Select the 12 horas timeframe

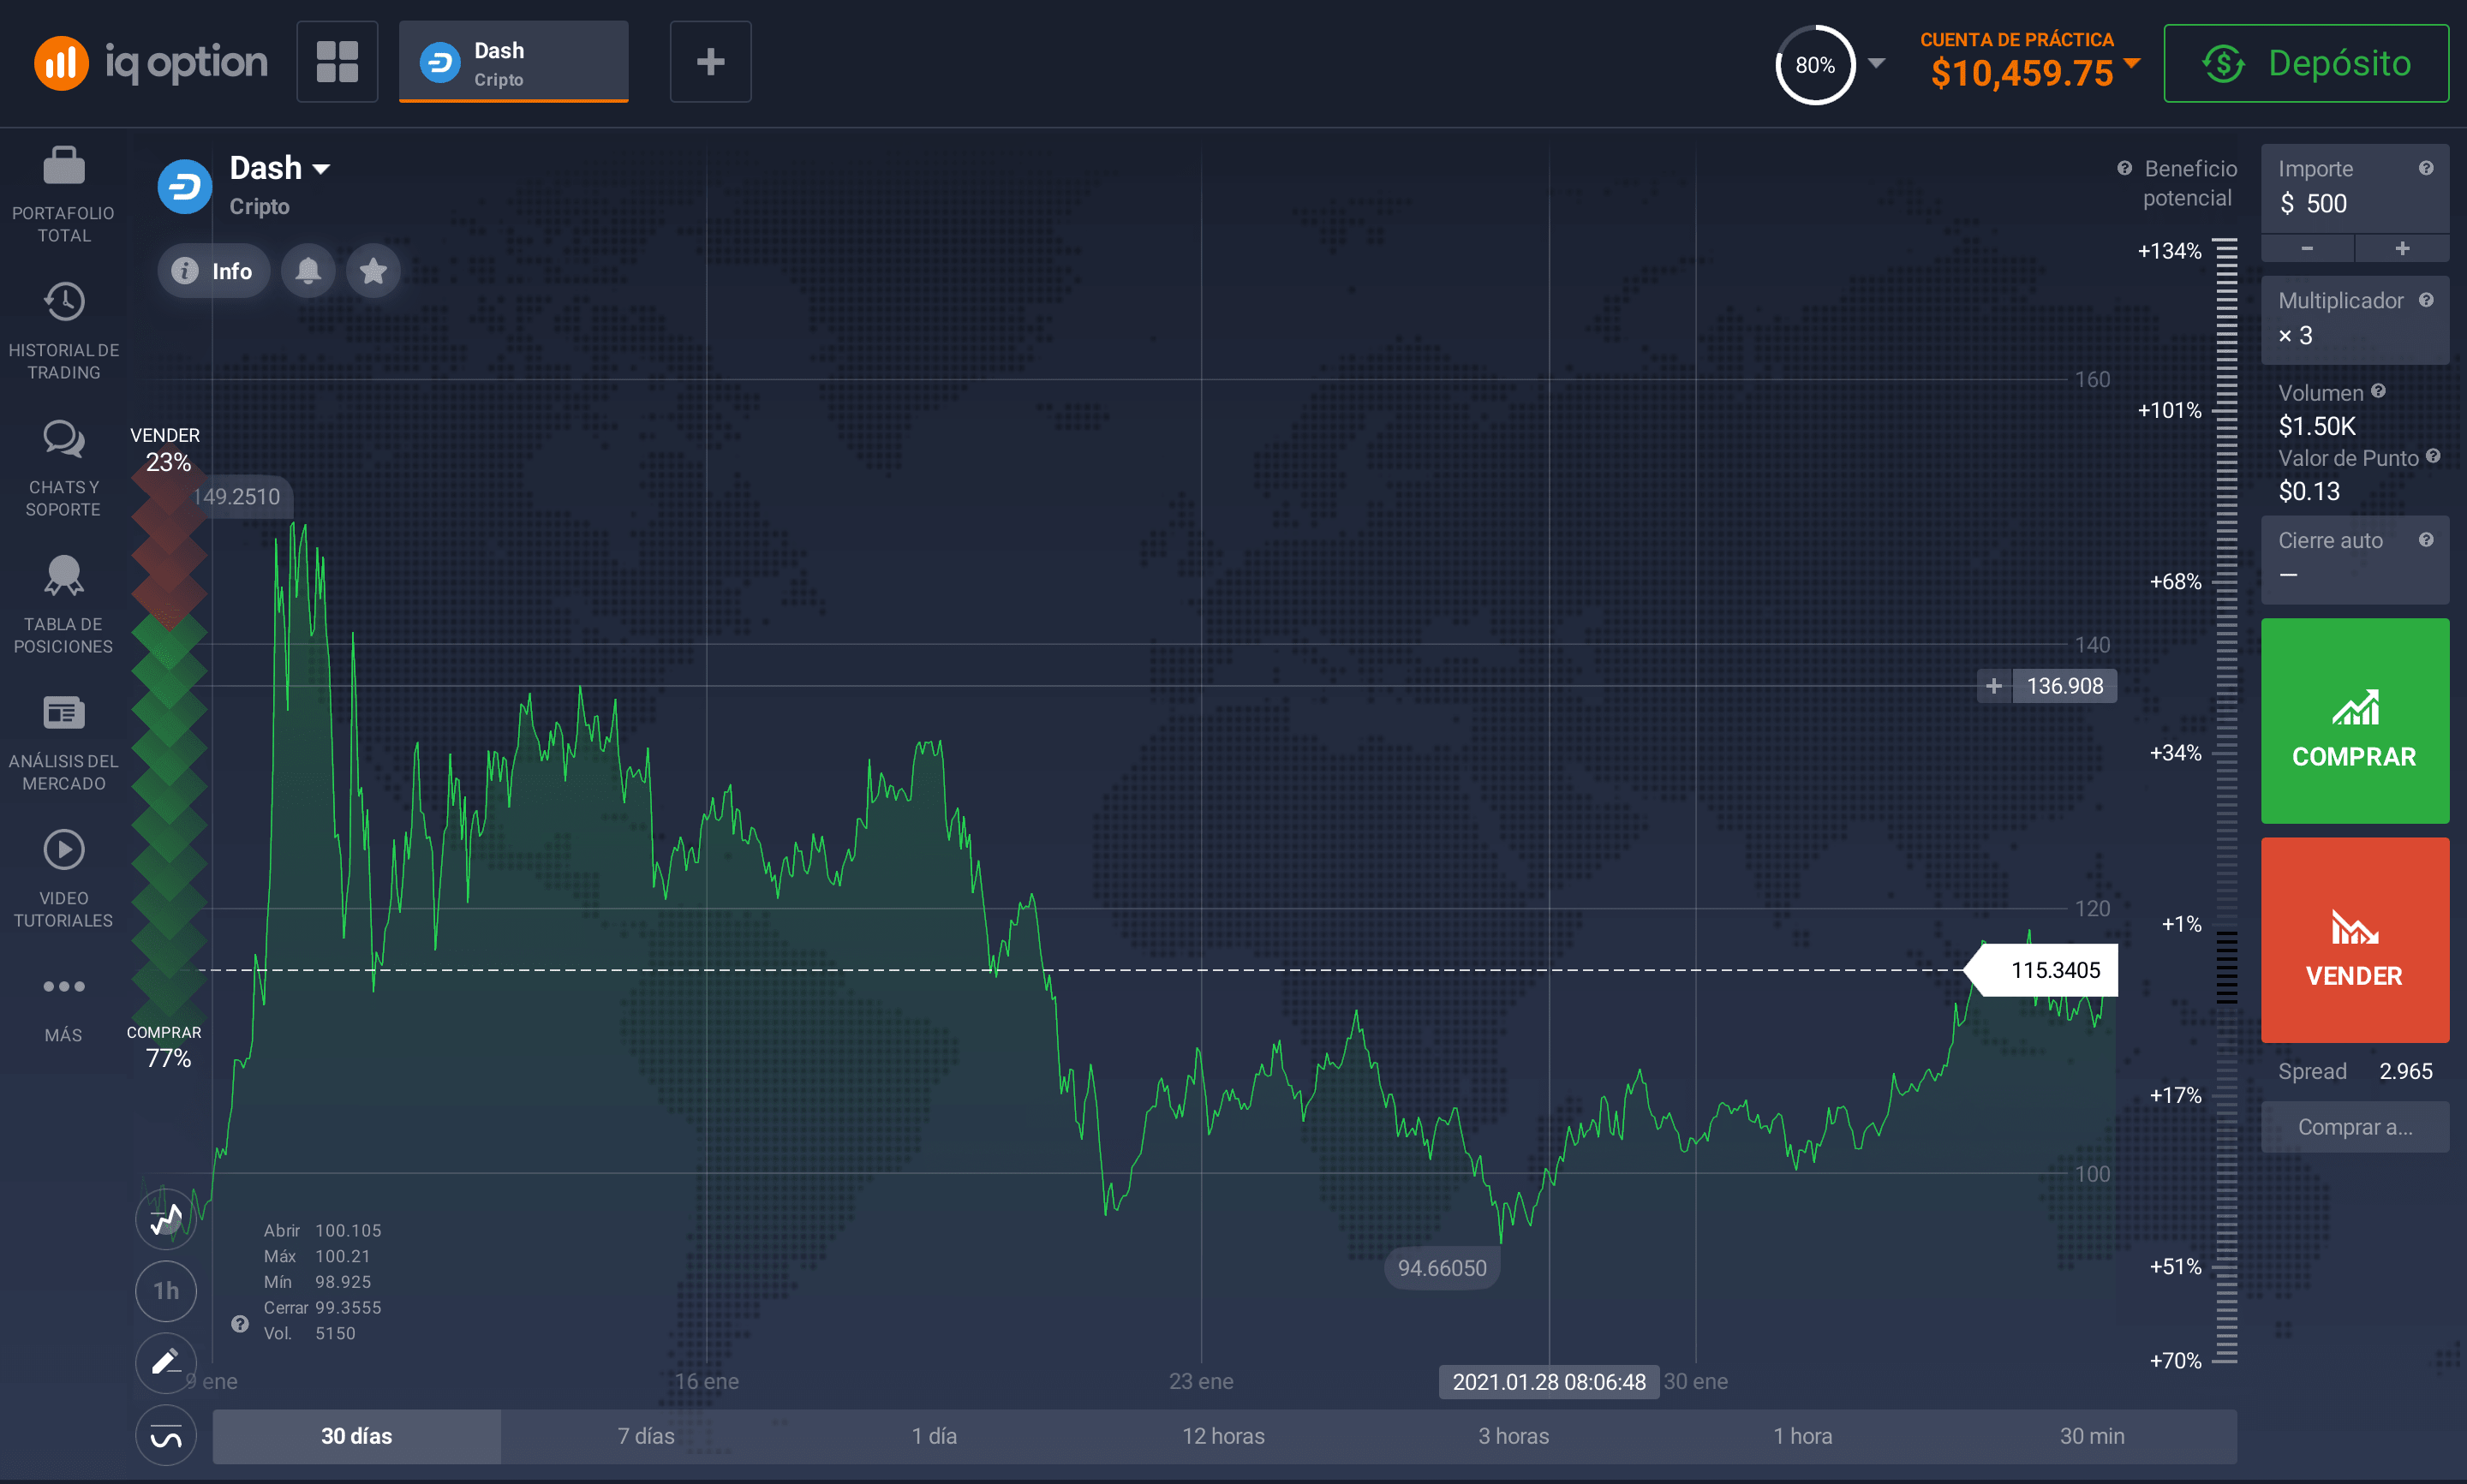1223,1436
